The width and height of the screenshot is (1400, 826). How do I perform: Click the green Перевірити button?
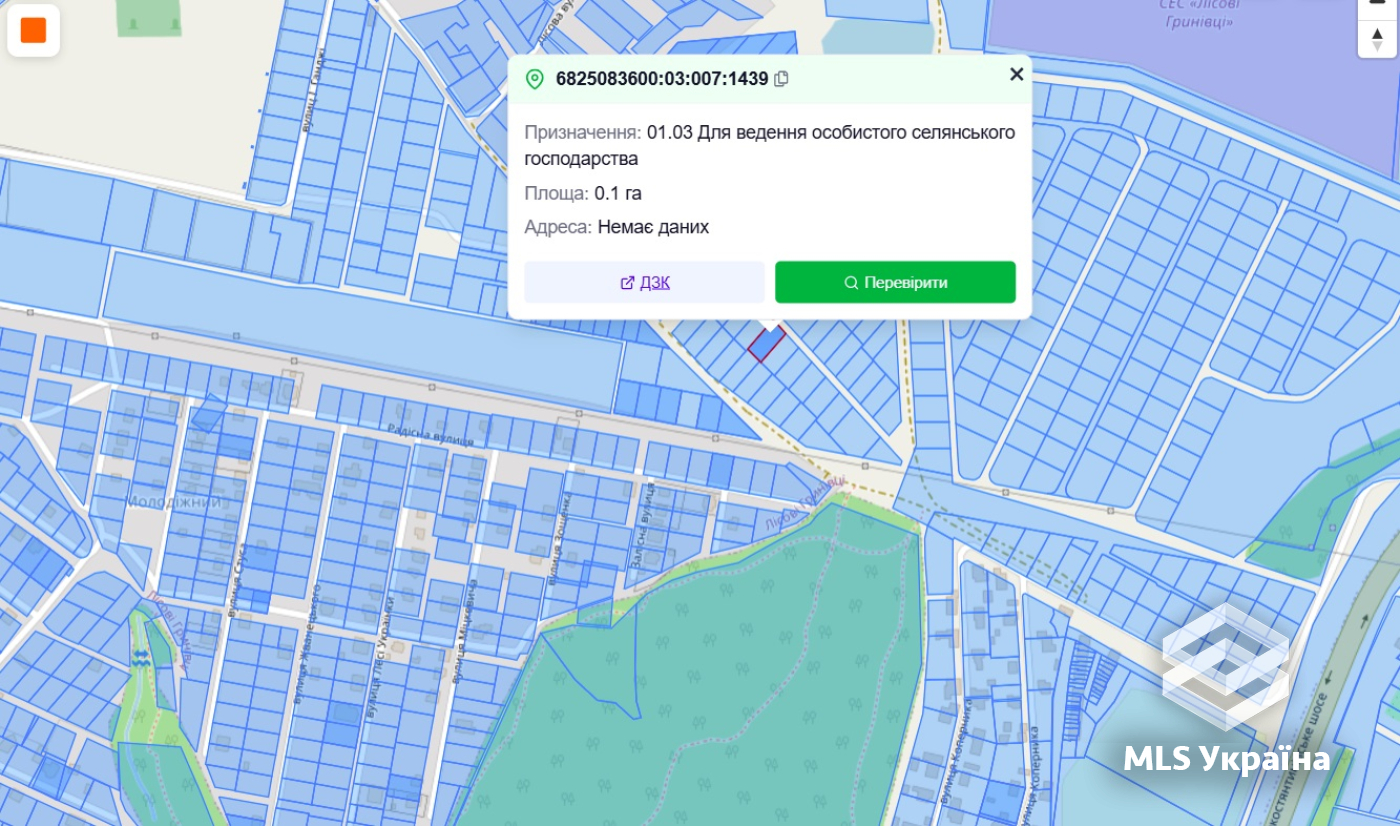pyautogui.click(x=895, y=282)
